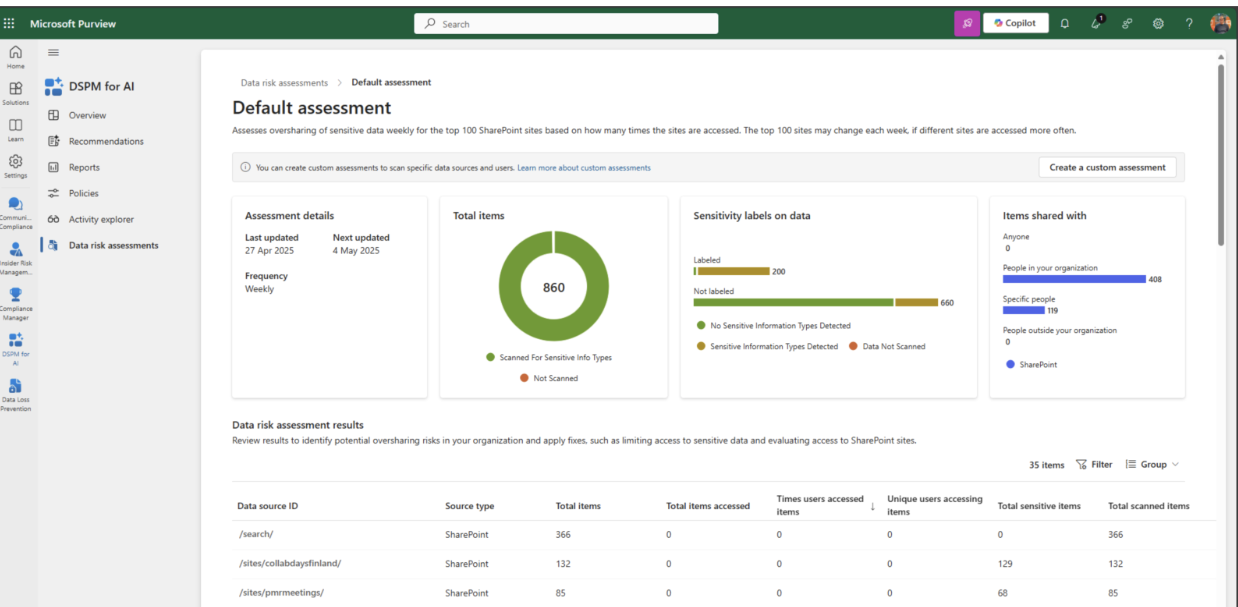This screenshot has height=607, width=1238.
Task: Click in the Search box
Action: pos(566,23)
